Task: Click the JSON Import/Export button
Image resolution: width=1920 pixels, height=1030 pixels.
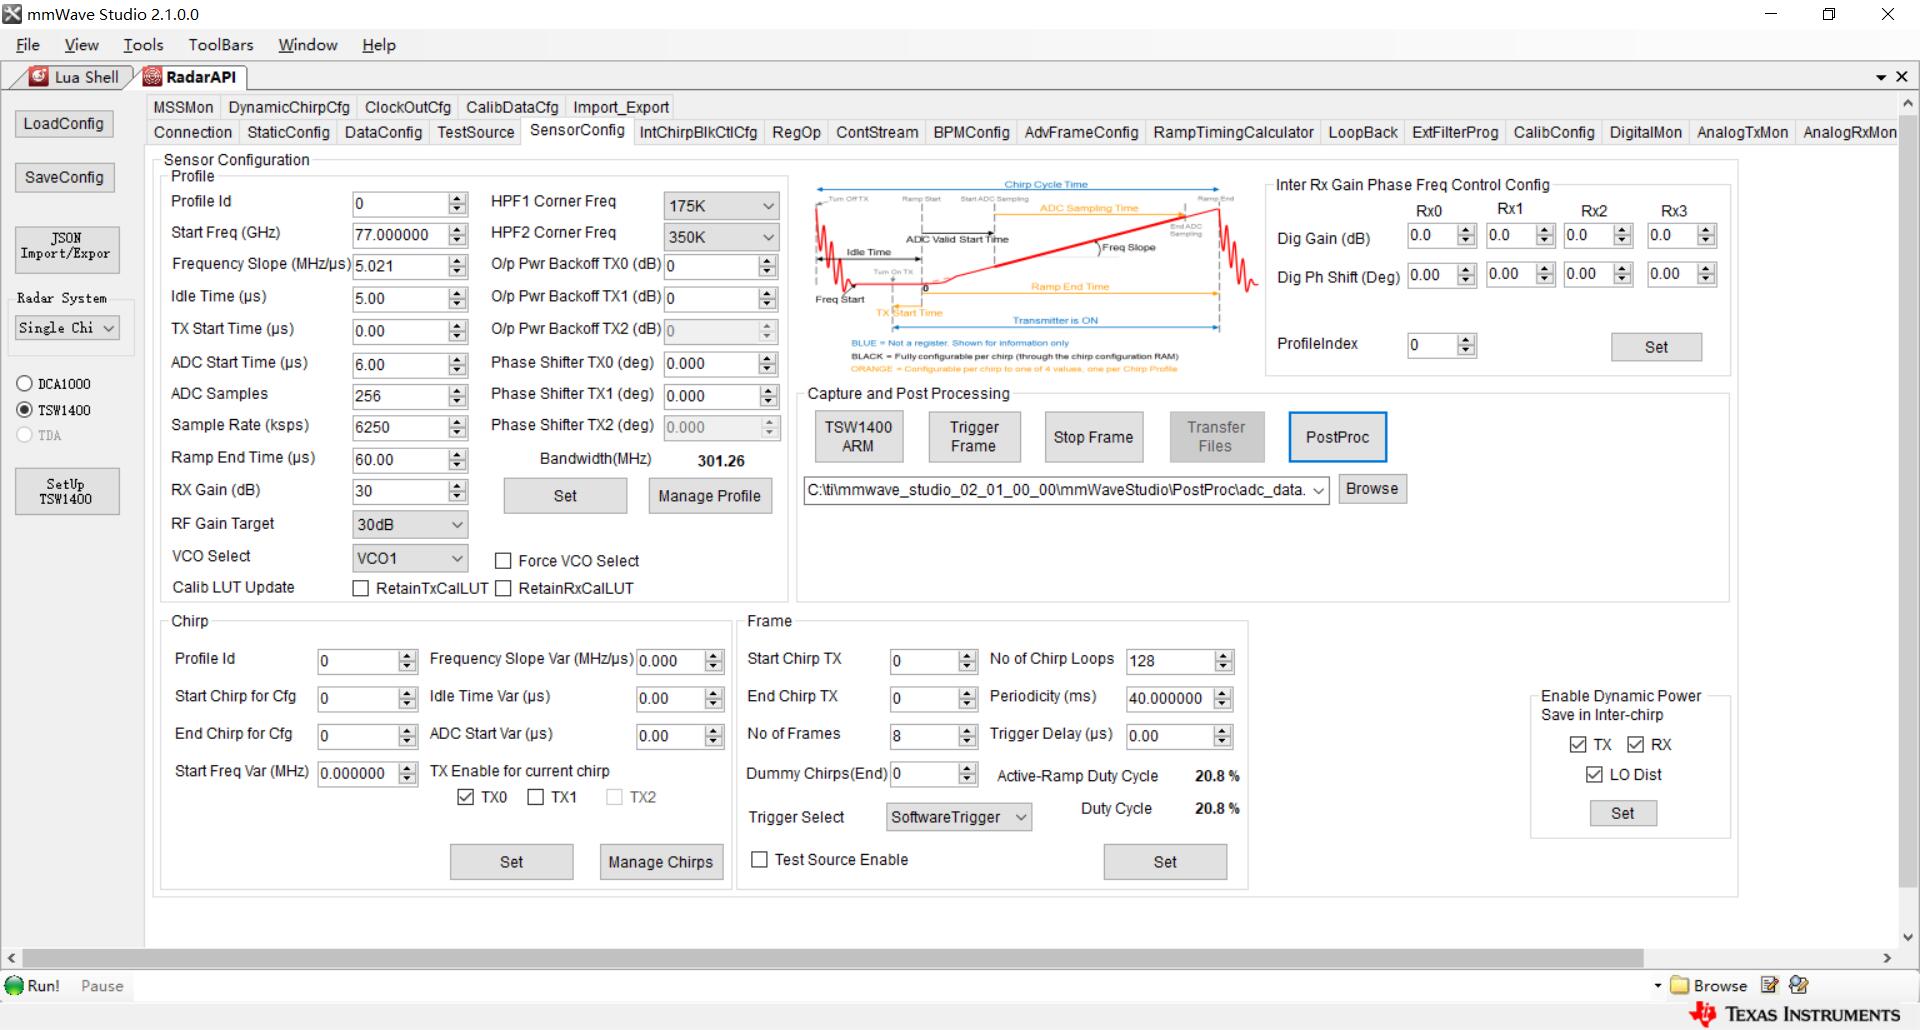Action: [x=67, y=249]
